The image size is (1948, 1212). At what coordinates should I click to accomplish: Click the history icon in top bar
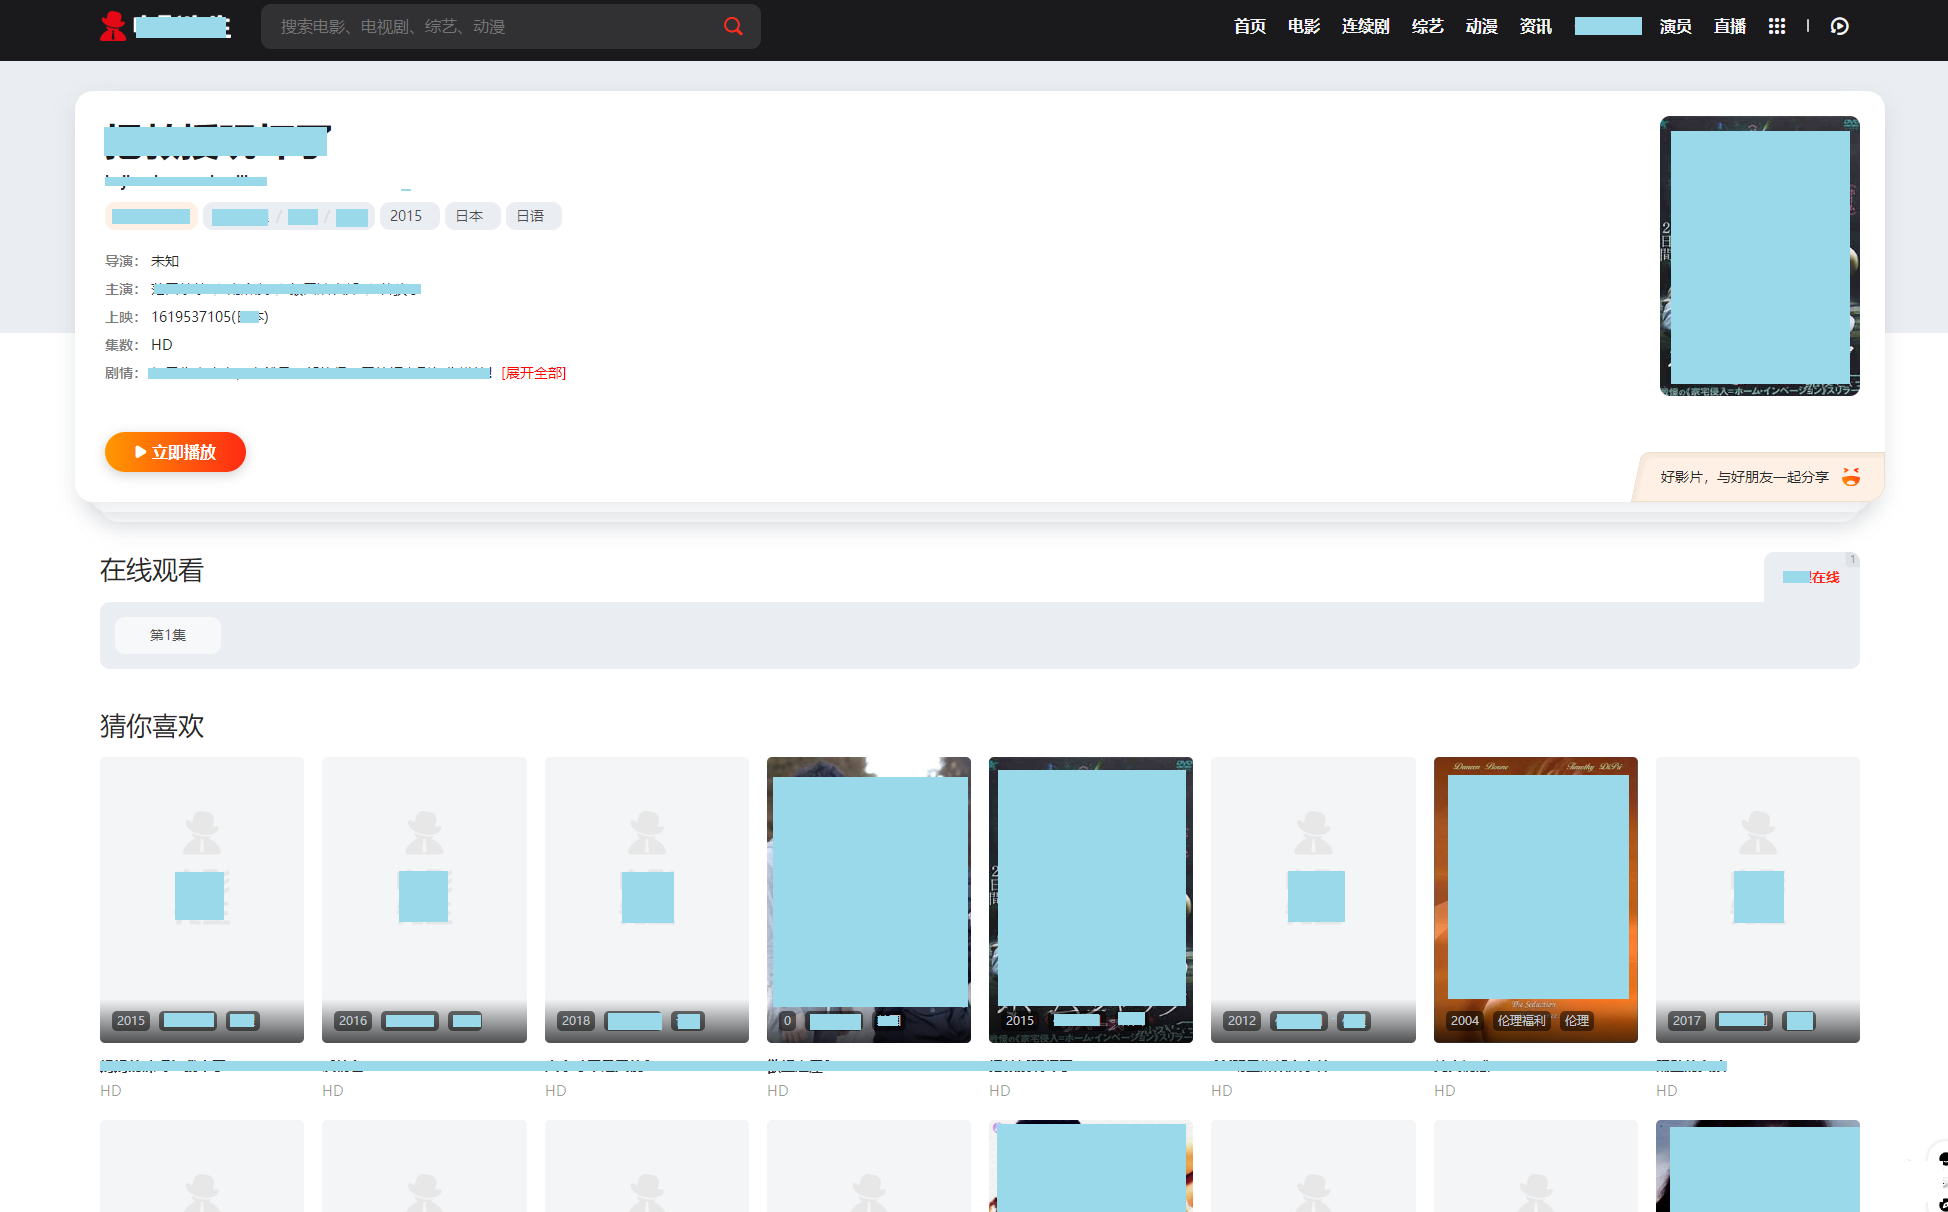point(1839,26)
